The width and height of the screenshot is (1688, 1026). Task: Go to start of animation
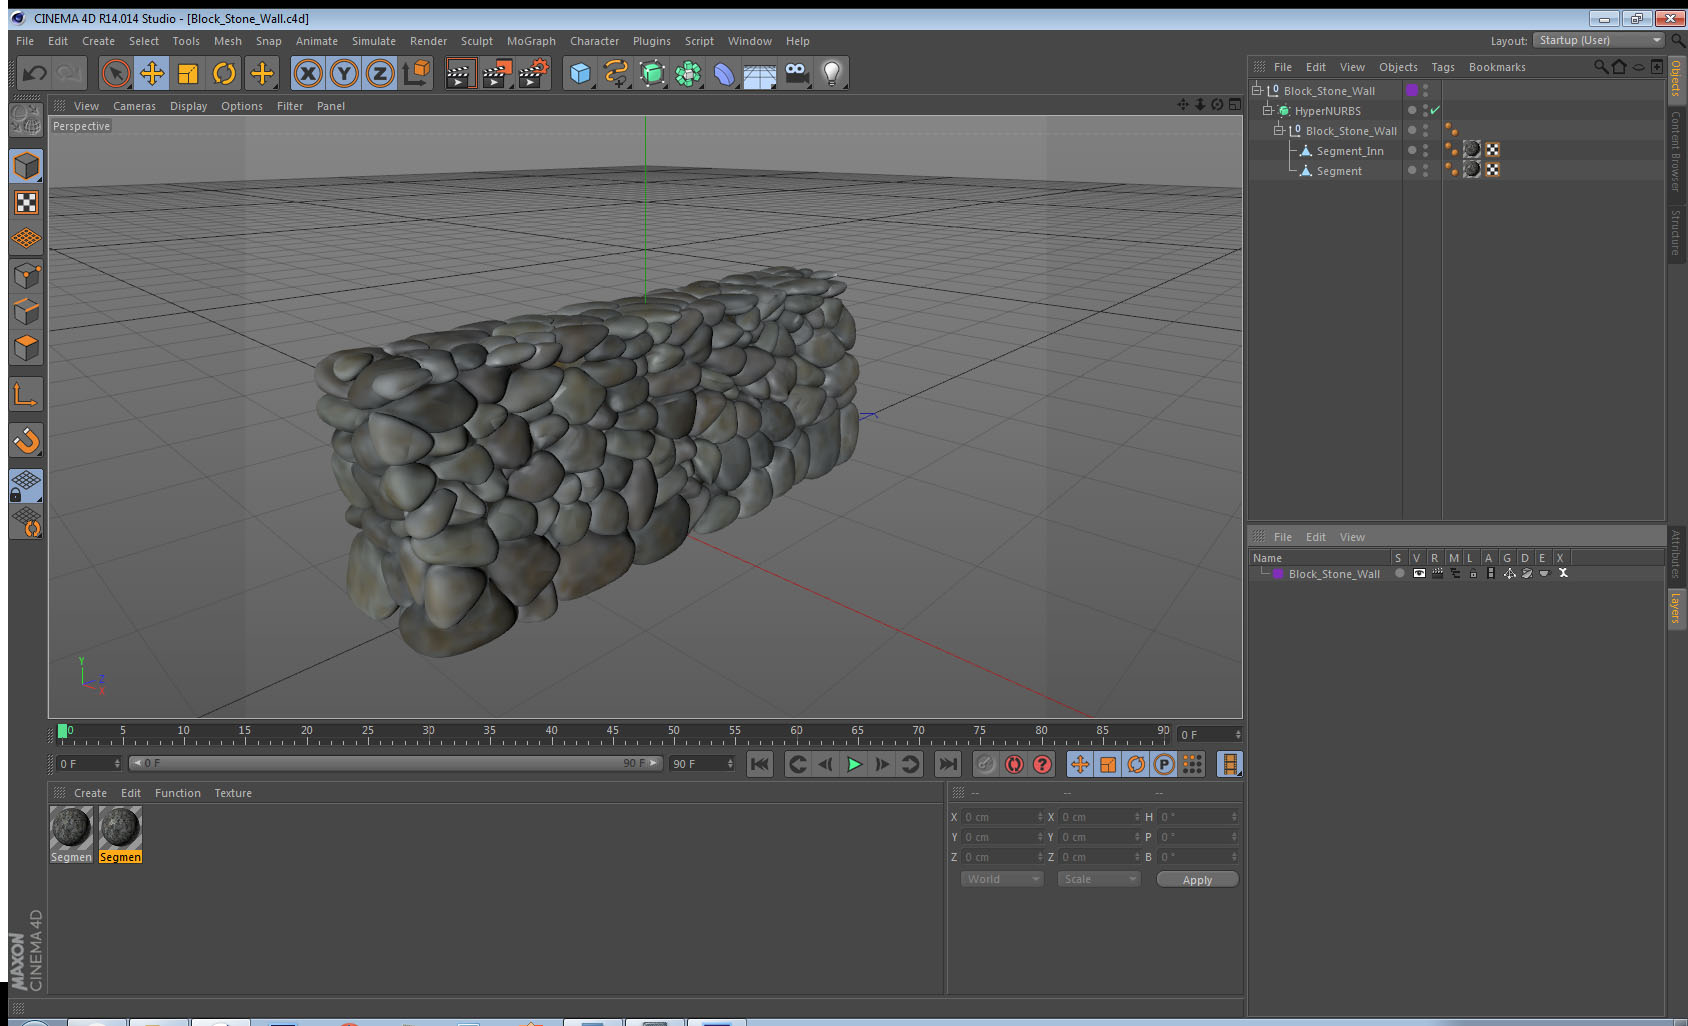pyautogui.click(x=760, y=764)
